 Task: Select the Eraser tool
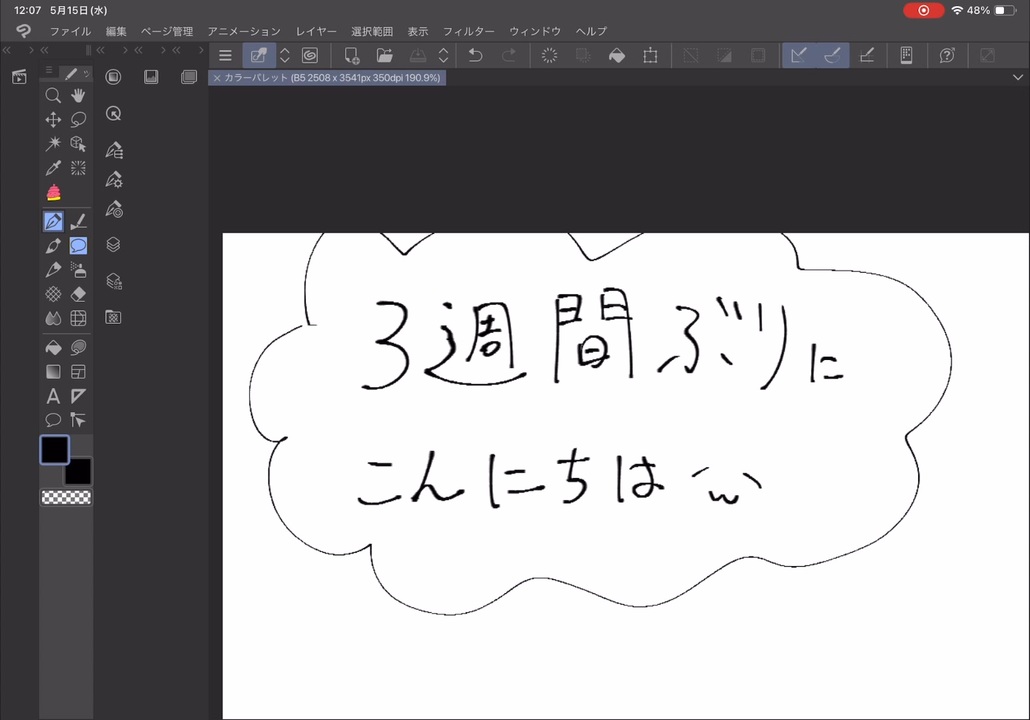click(78, 294)
